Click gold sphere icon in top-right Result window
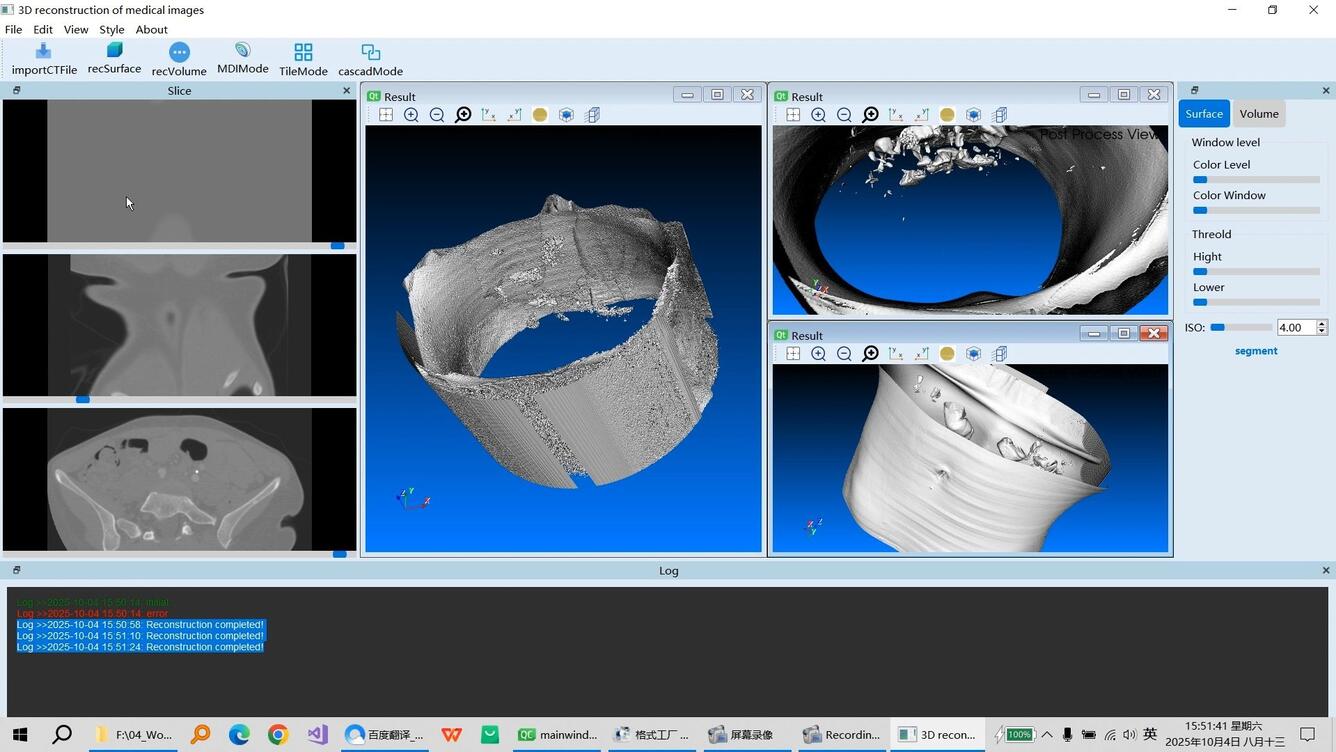This screenshot has height=752, width=1336. point(947,115)
